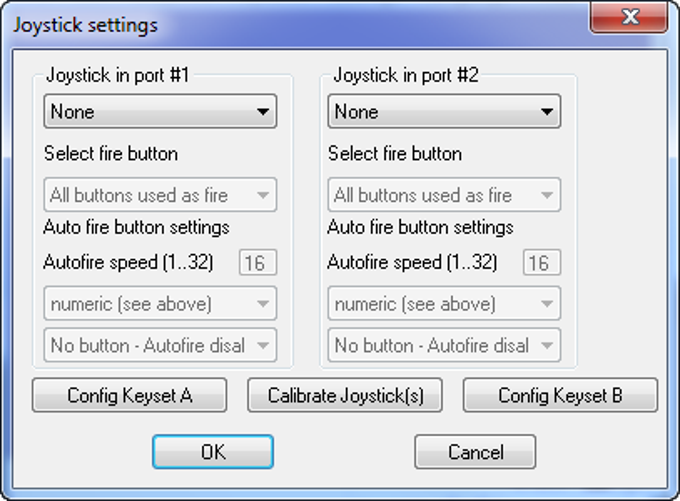The height and width of the screenshot is (501, 680).
Task: Click port #2 autofire speed field
Action: point(541,263)
